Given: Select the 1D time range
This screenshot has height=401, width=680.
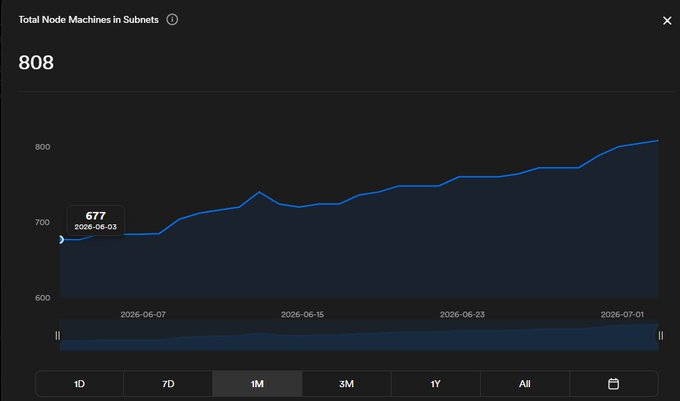Looking at the screenshot, I should [79, 384].
